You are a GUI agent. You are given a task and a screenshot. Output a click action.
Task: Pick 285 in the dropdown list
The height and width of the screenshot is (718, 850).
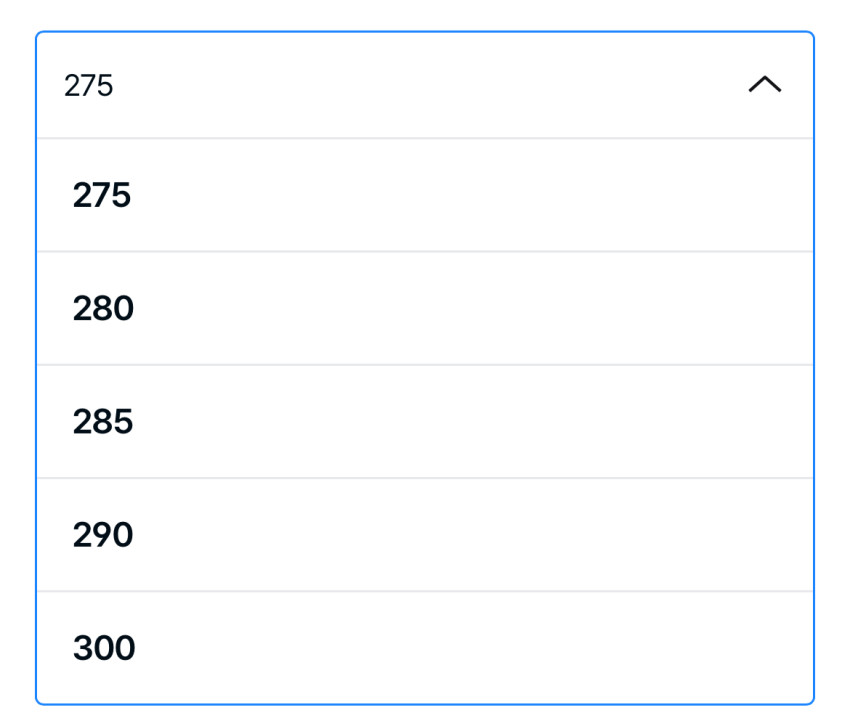tap(103, 422)
